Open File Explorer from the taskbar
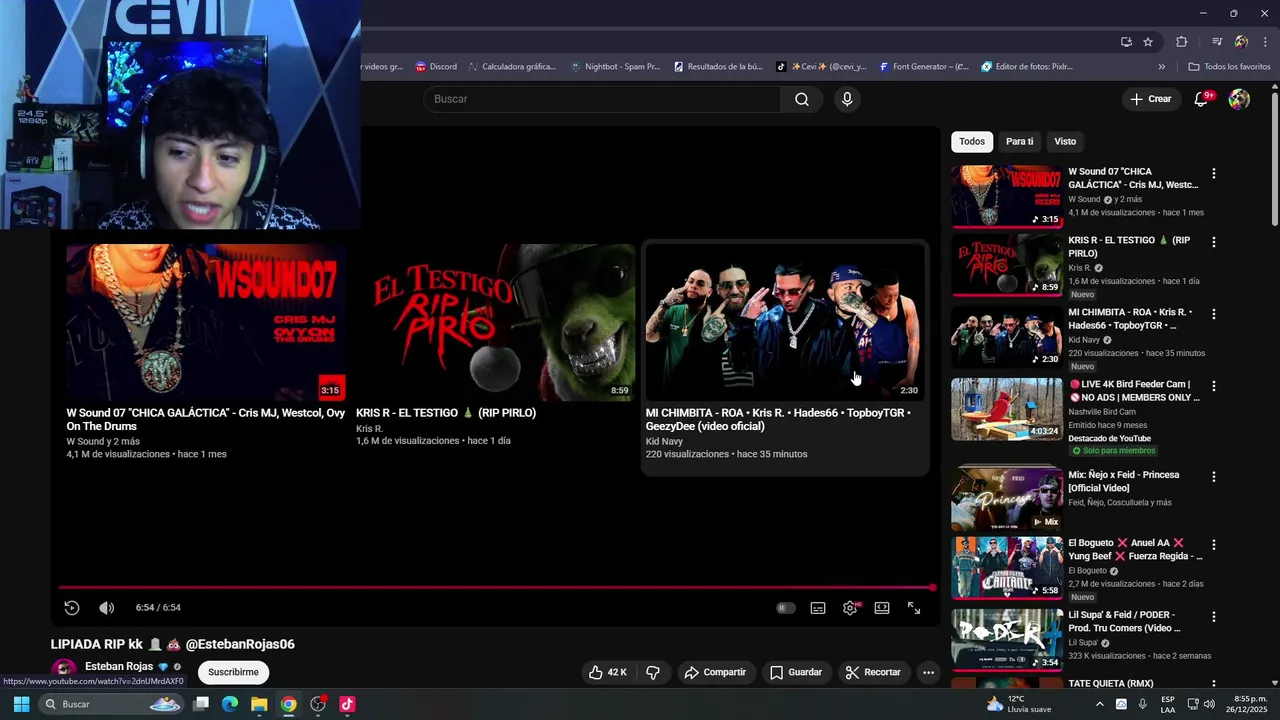1280x720 pixels. pos(259,704)
